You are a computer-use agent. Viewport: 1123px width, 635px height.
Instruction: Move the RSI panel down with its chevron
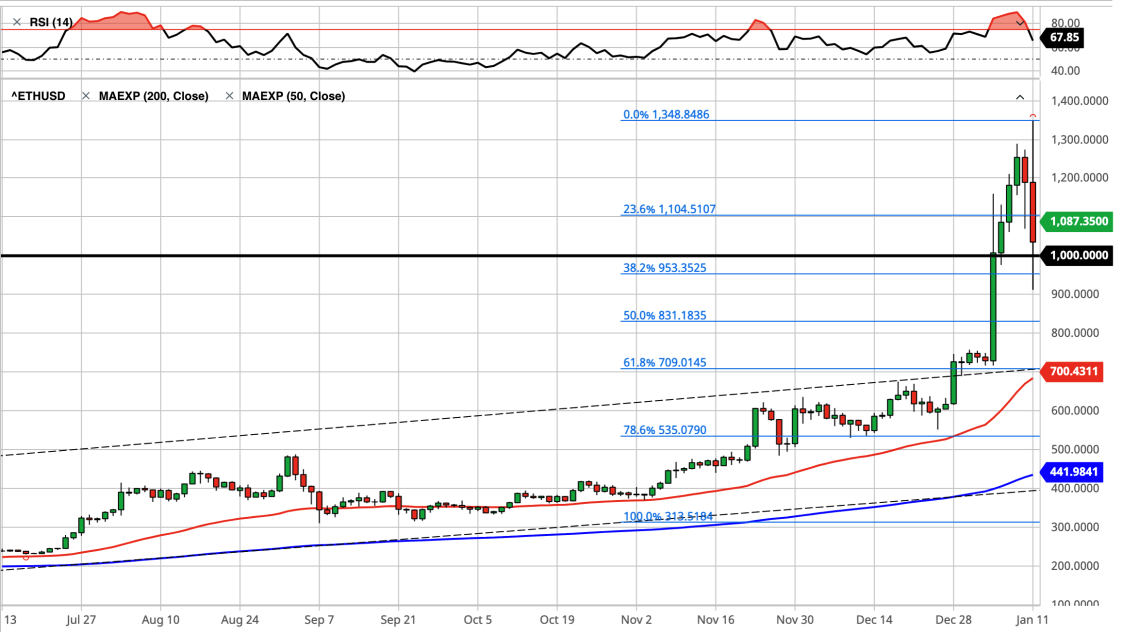pos(1020,23)
